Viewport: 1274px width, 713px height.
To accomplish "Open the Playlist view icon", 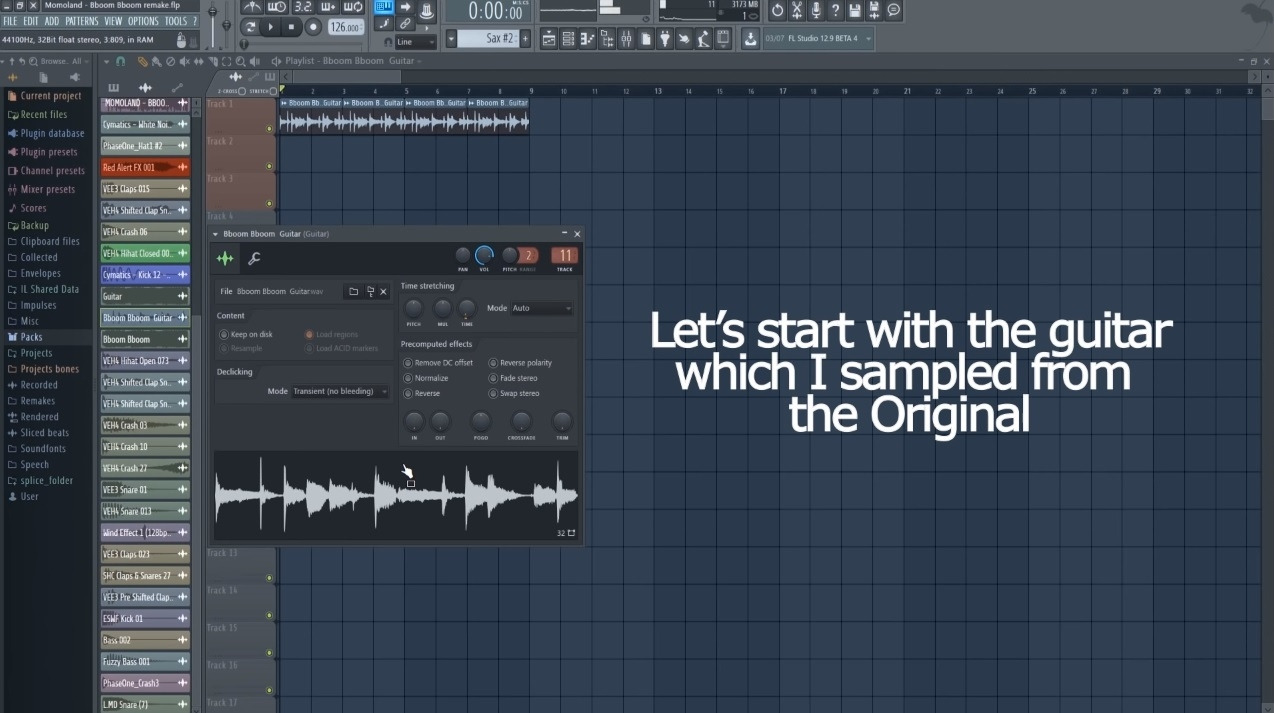I will (x=549, y=39).
